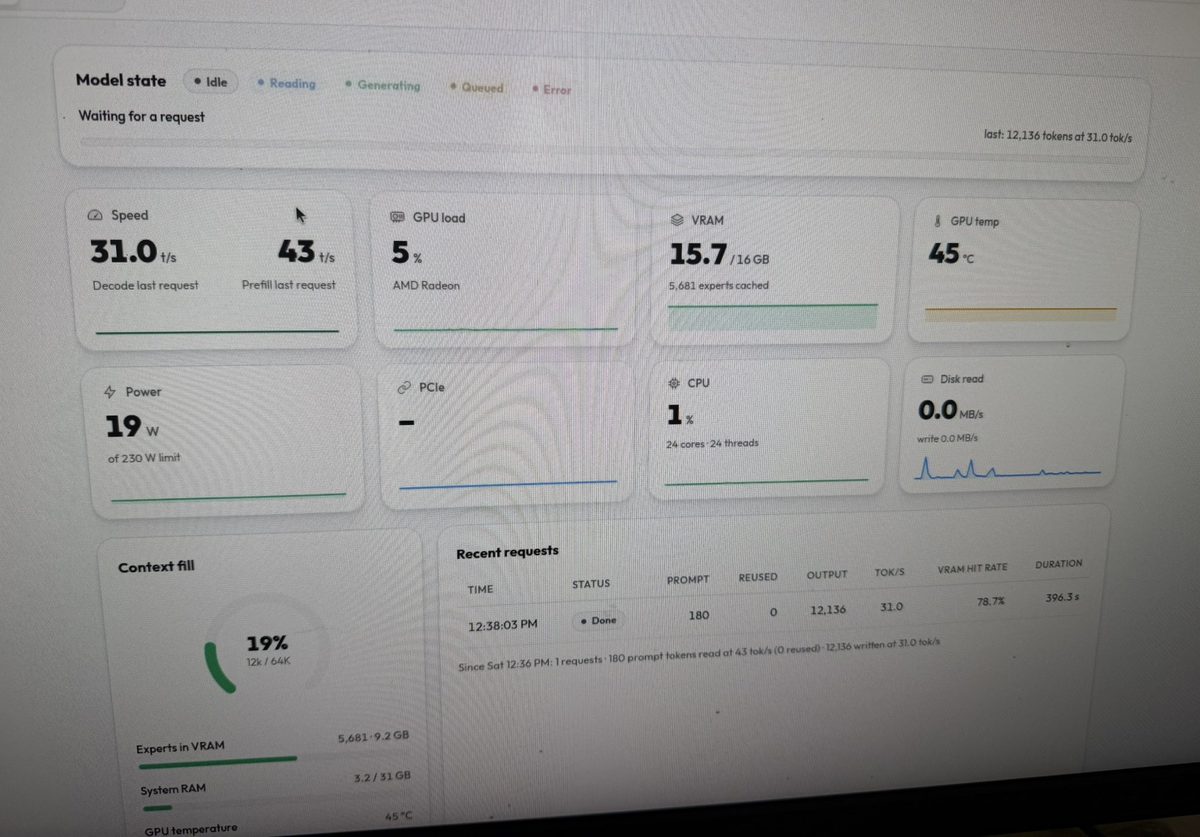Viewport: 1200px width, 837px height.
Task: Select the Queued state indicator
Action: (477, 88)
